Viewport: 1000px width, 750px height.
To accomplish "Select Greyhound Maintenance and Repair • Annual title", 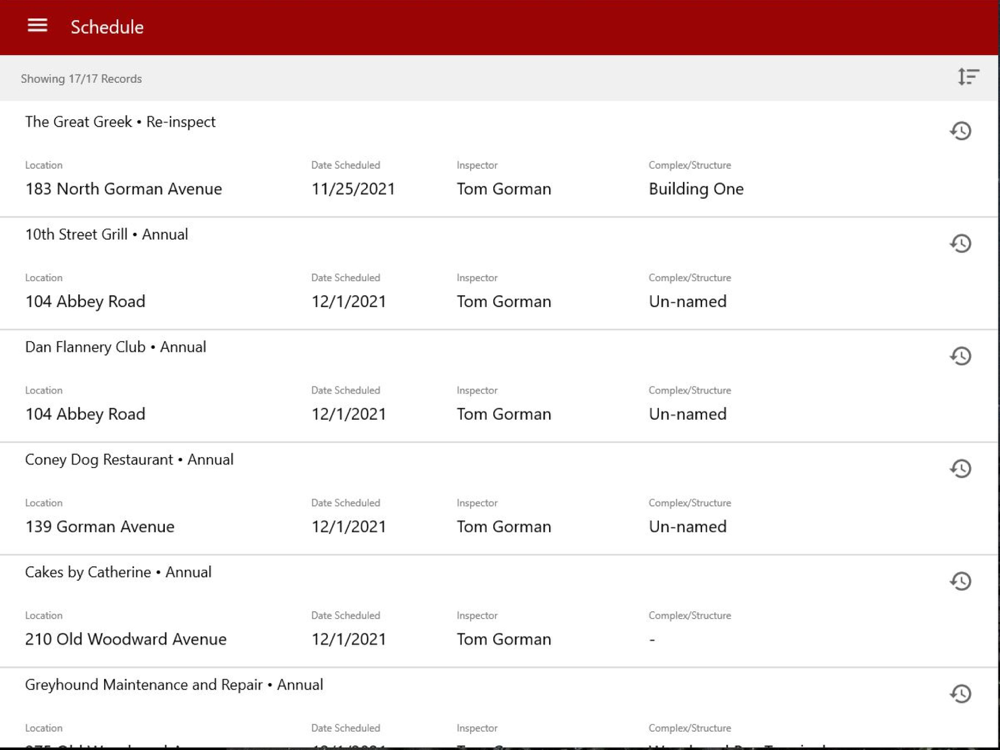I will pyautogui.click(x=174, y=685).
